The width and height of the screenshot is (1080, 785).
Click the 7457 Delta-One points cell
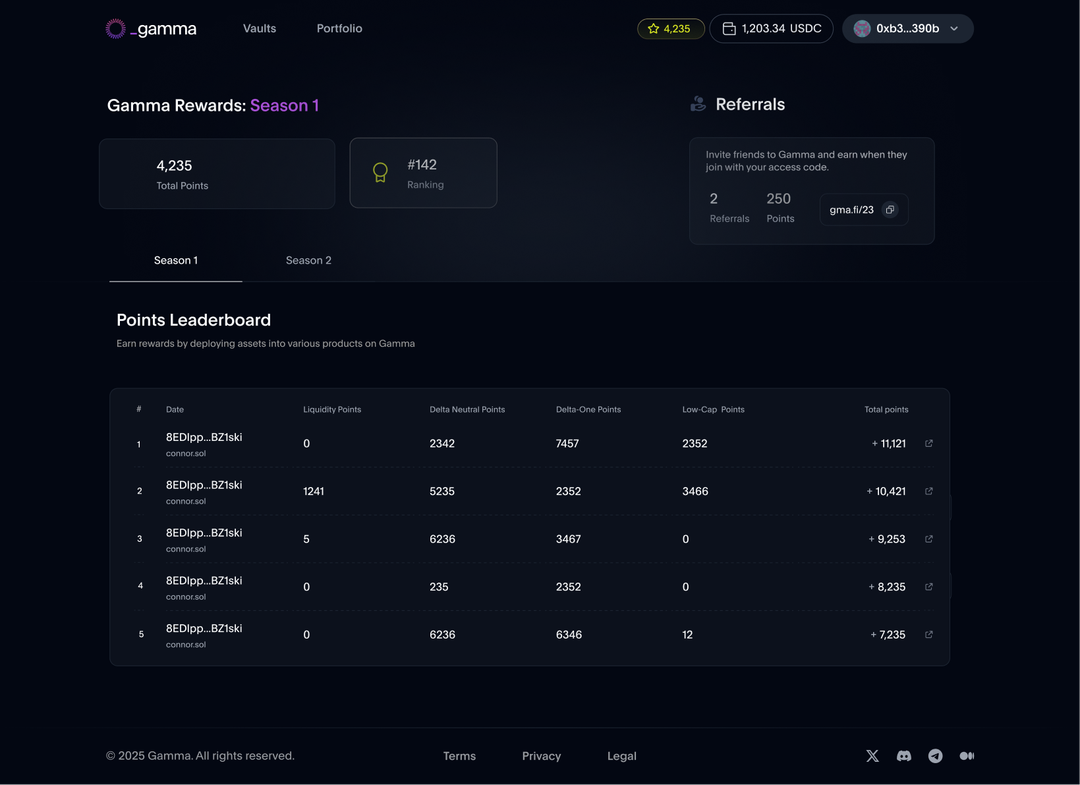[568, 443]
